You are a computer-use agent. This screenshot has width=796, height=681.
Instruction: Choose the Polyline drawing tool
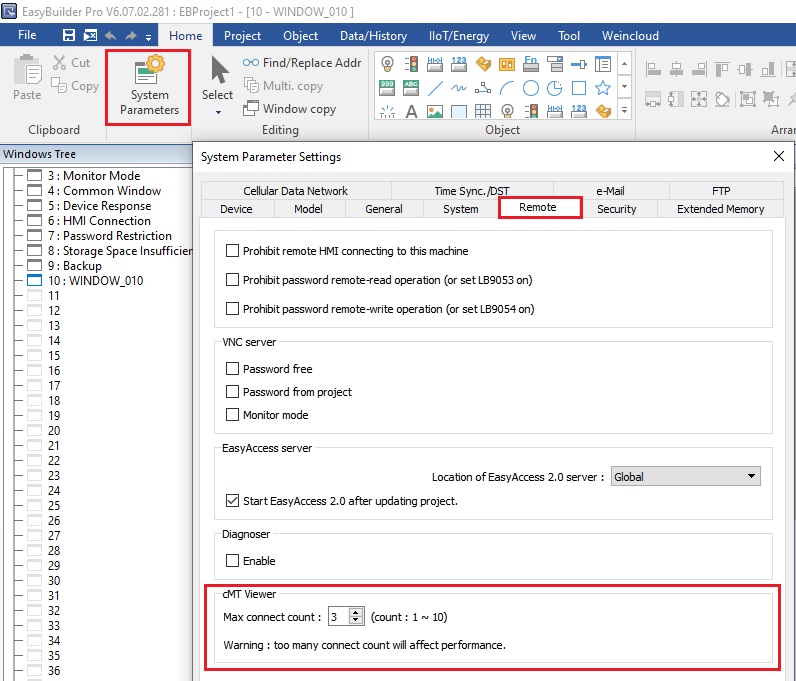[x=483, y=88]
